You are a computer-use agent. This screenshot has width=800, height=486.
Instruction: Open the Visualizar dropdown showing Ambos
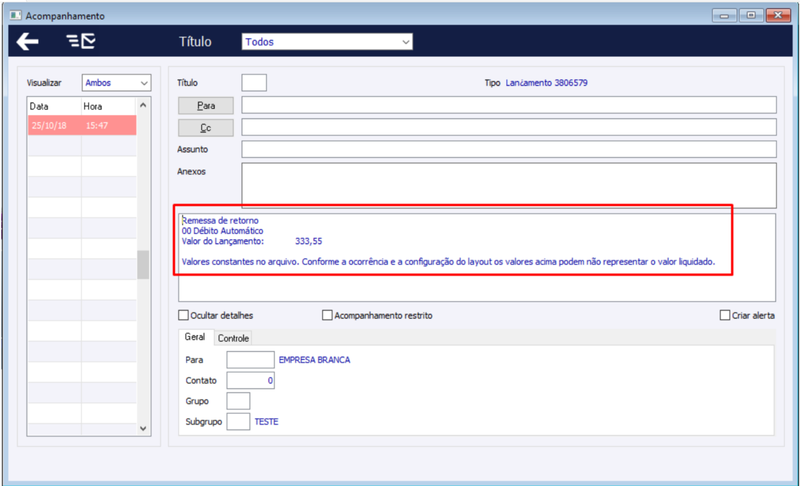click(x=116, y=83)
